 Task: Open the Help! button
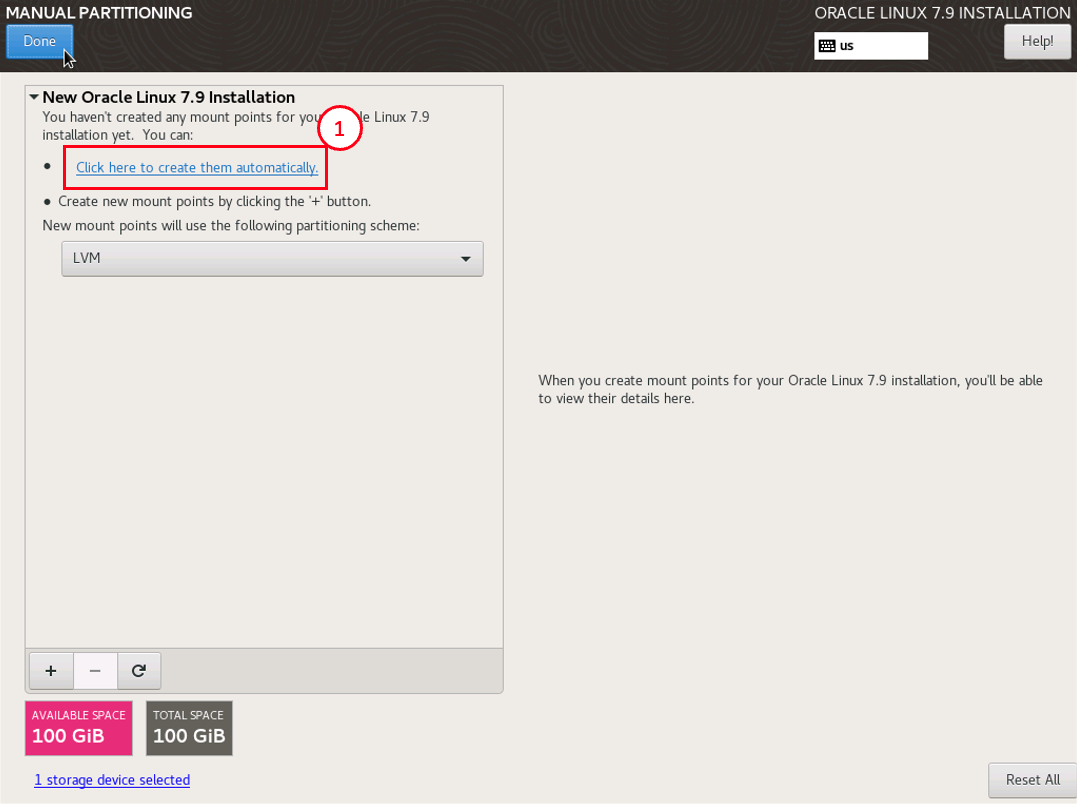pos(1036,41)
